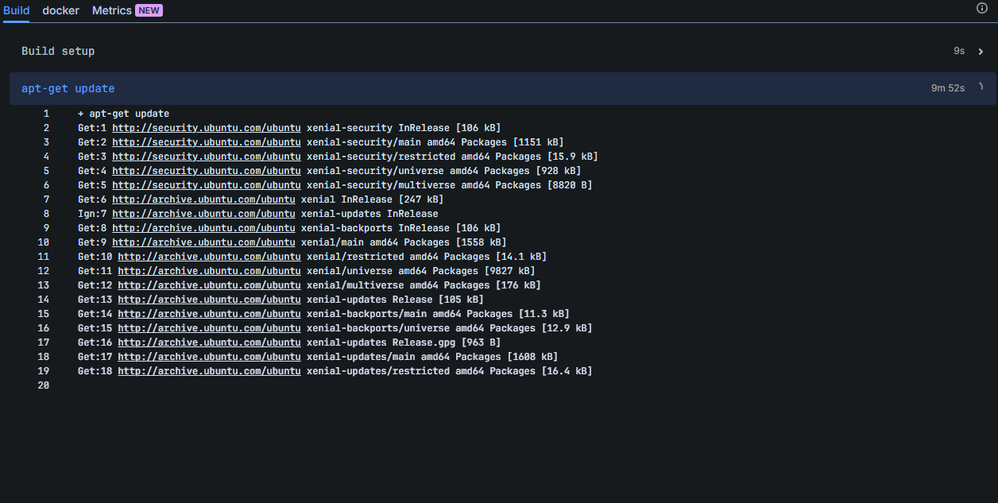
Task: Select log line number 20
Action: coord(43,386)
